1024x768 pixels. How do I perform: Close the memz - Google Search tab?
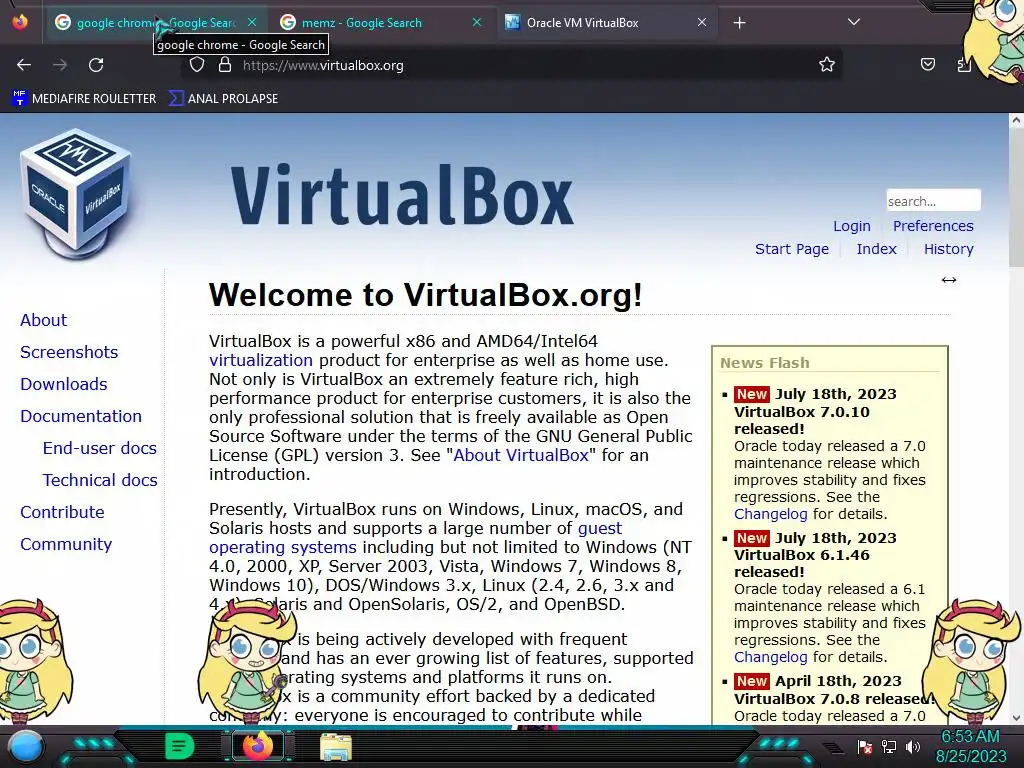coord(477,22)
